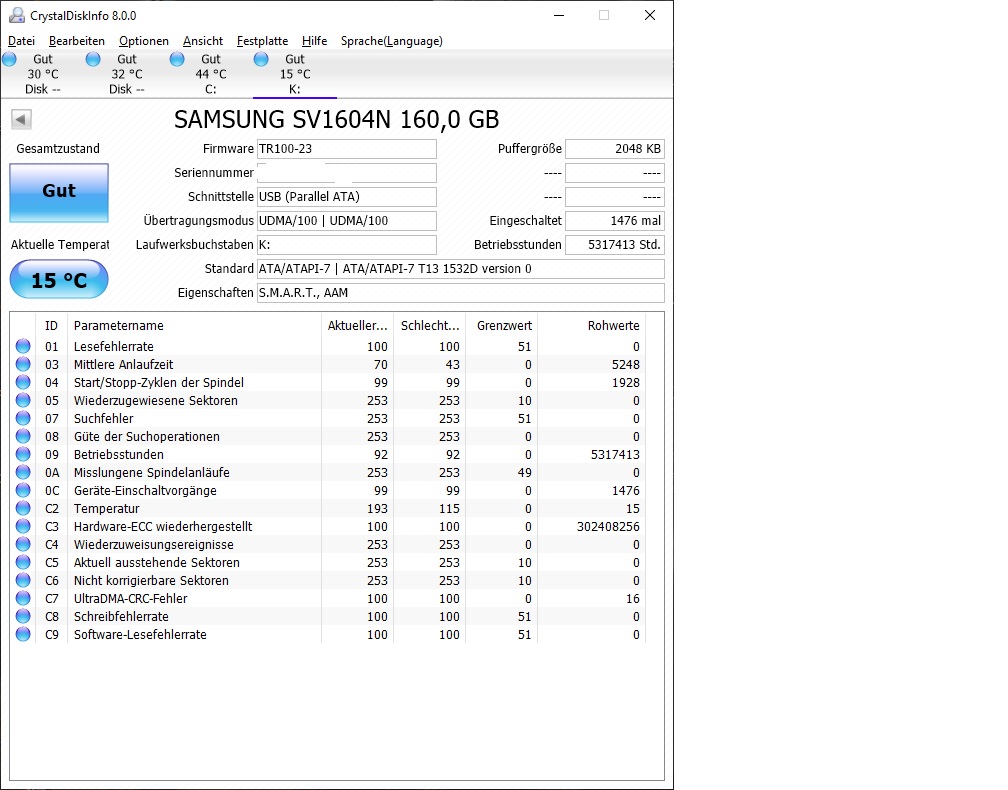Minimize the CrystalDiskInfo window
This screenshot has width=1008, height=790.
559,15
